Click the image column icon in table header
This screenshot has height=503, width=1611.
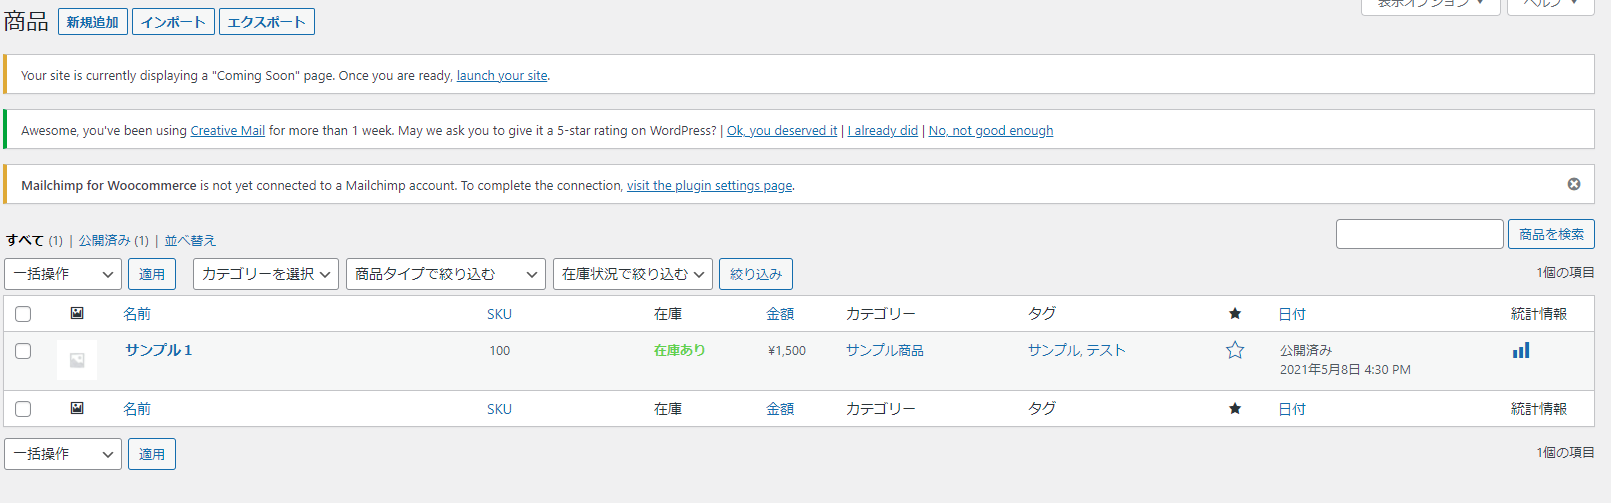77,313
